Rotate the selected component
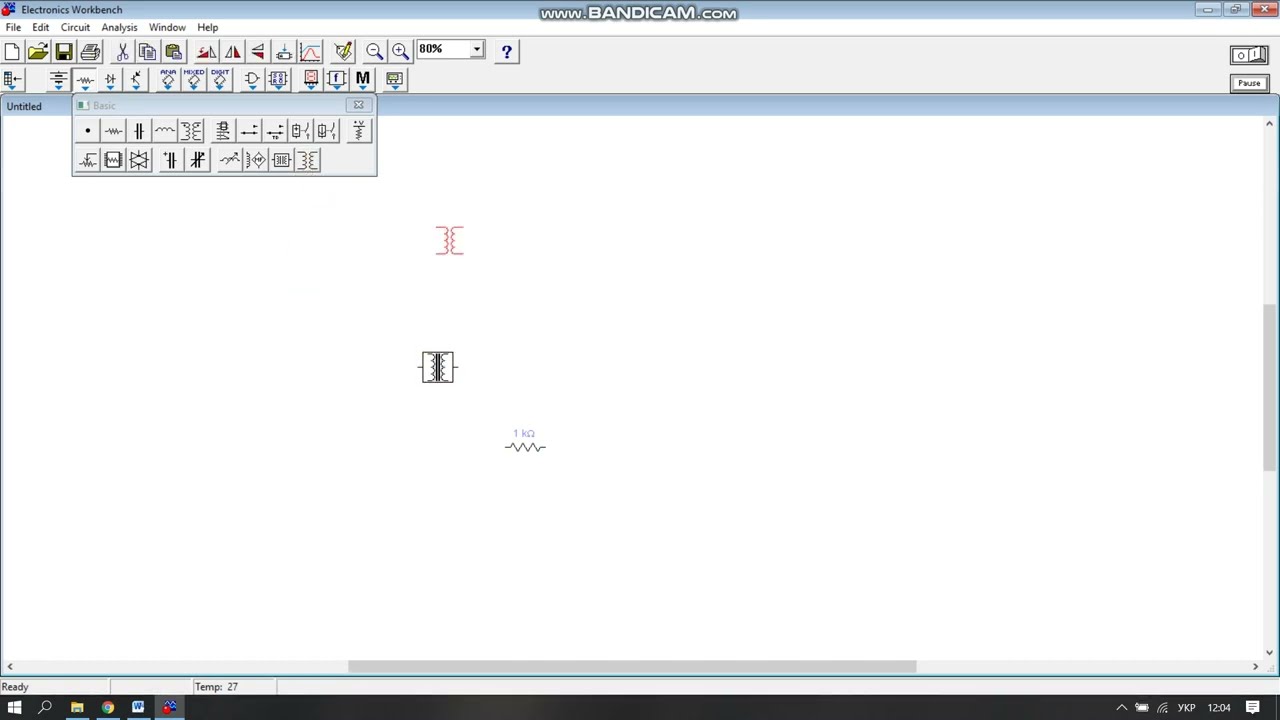Image resolution: width=1280 pixels, height=720 pixels. coord(206,51)
